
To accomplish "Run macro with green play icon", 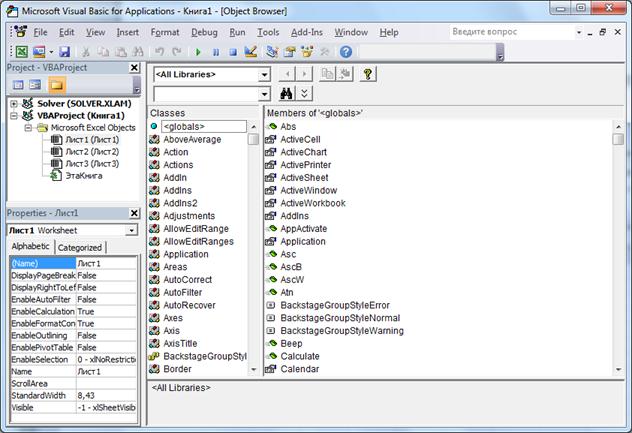I will (x=198, y=52).
